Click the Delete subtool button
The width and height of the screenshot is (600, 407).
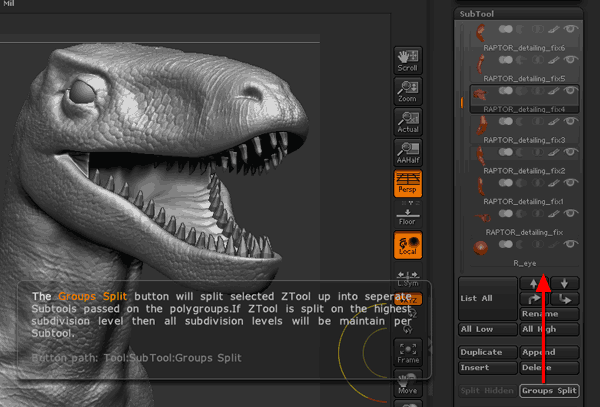[x=549, y=368]
